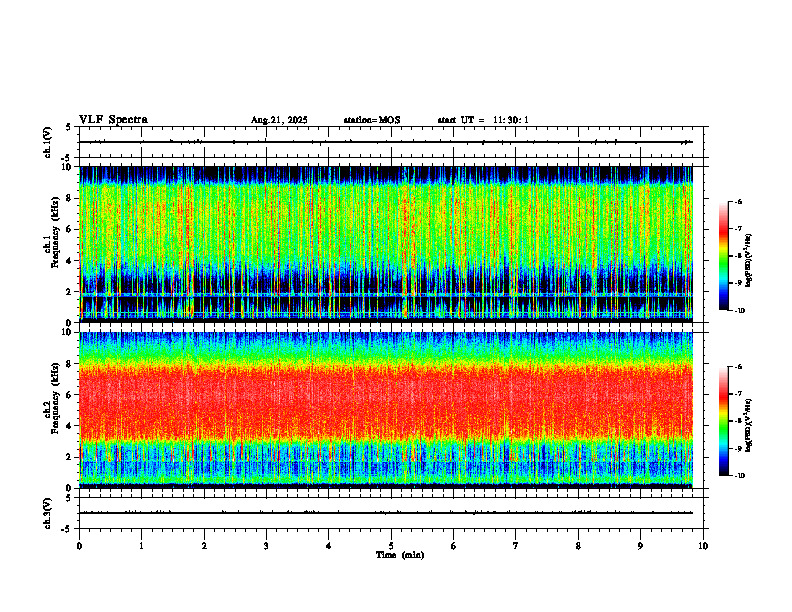Click the ch.1 spectrogram color bar
The image size is (792, 612).
[x=723, y=256]
